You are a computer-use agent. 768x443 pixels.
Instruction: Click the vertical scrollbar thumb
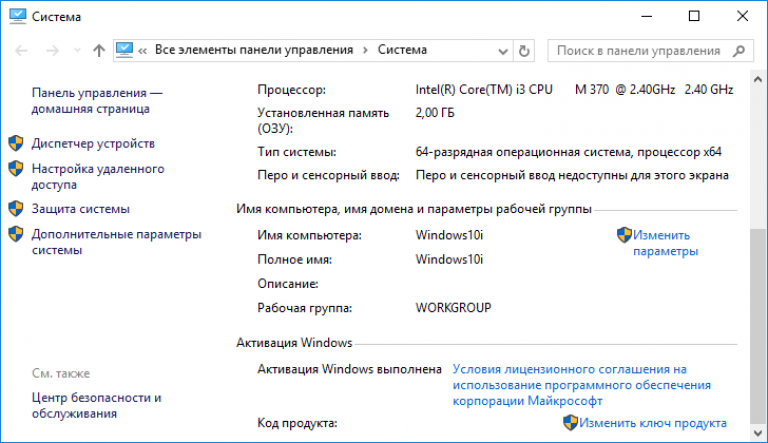(x=758, y=326)
